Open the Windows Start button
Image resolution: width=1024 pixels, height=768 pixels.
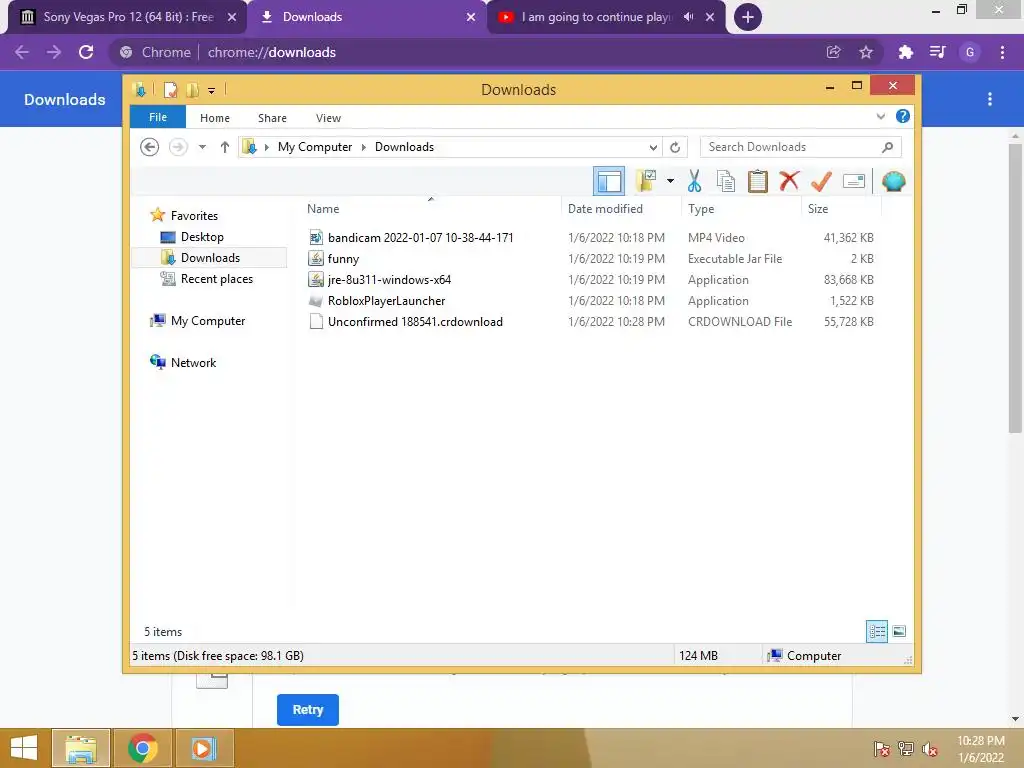click(x=24, y=748)
